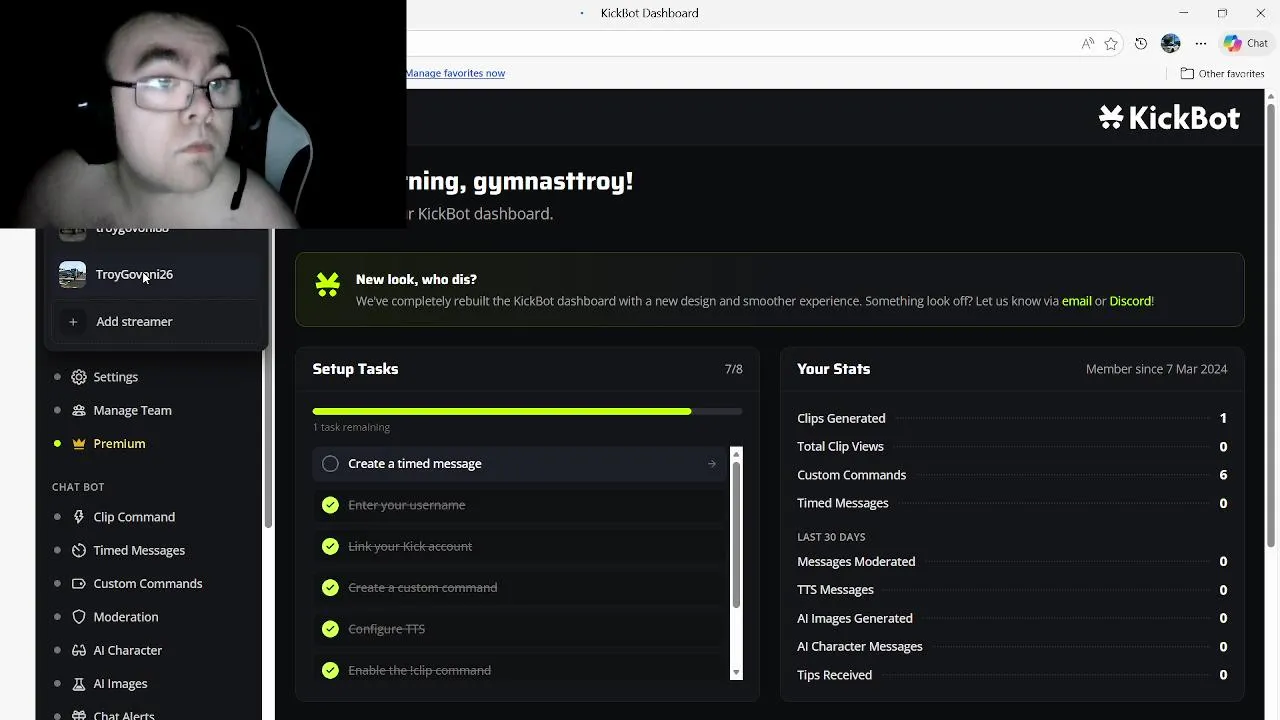Viewport: 1280px width, 720px height.
Task: Open Create a timed message task
Action: pos(520,464)
